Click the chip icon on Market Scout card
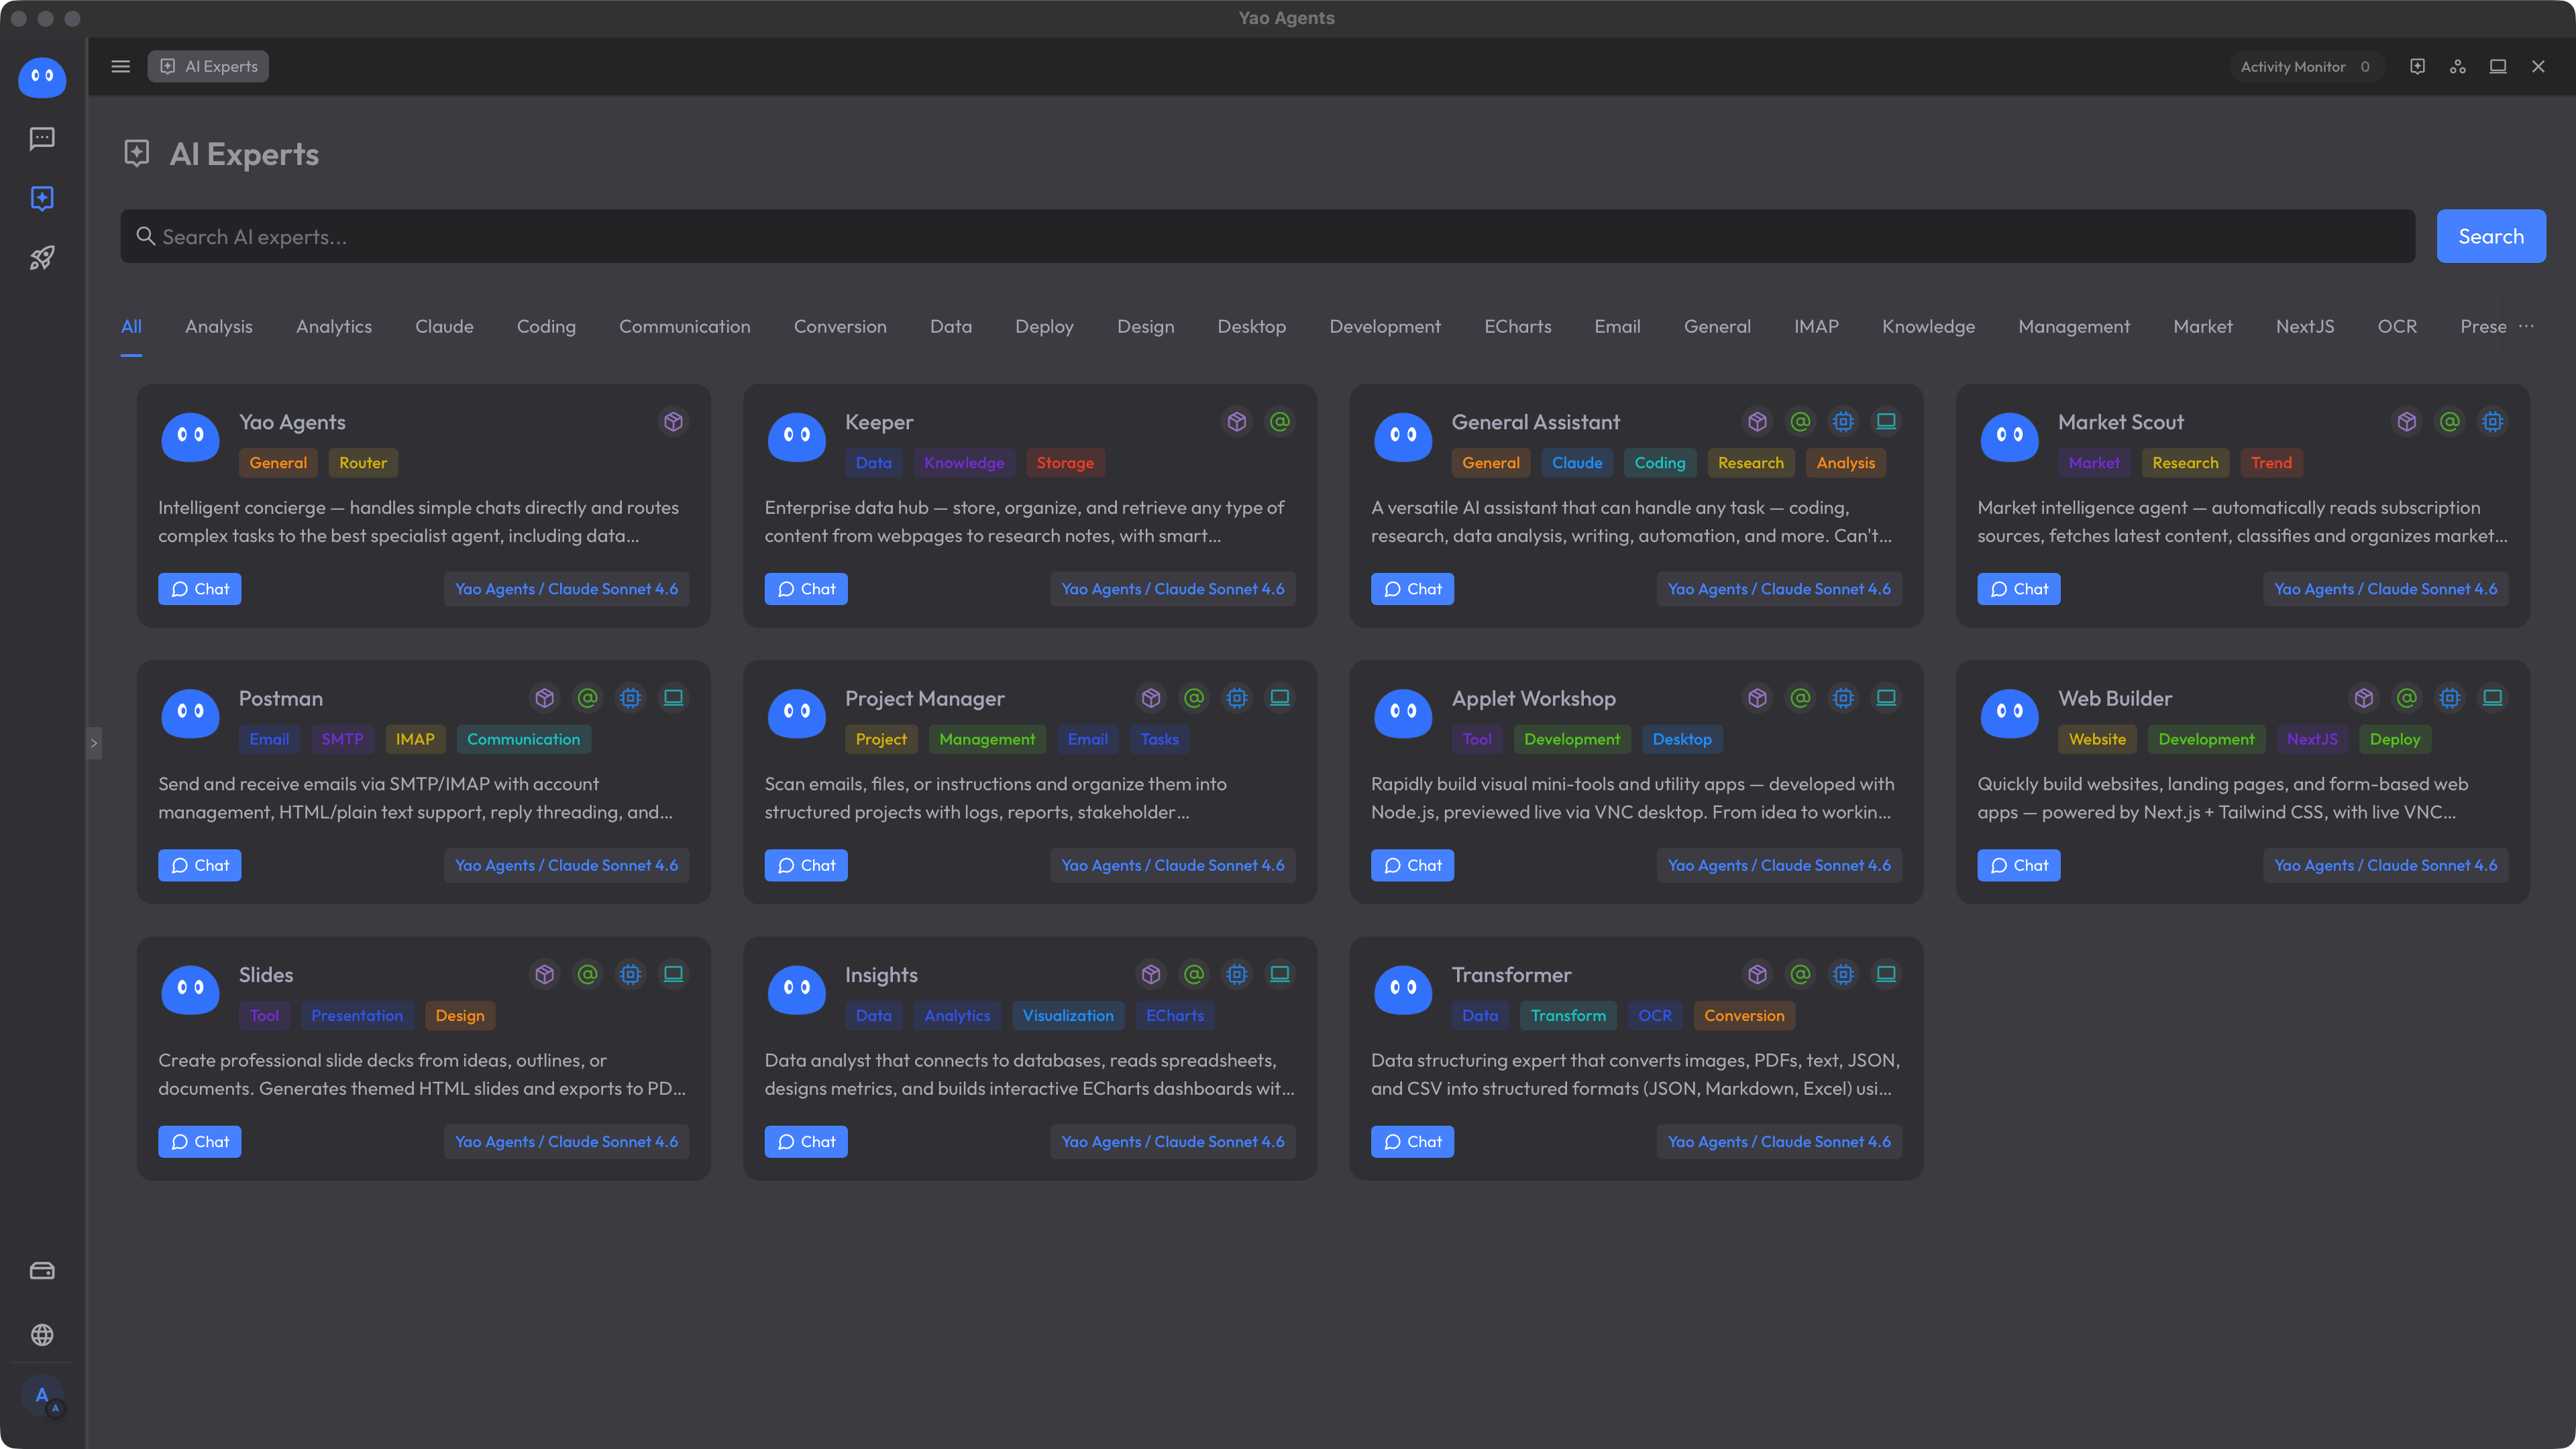 click(x=2493, y=422)
